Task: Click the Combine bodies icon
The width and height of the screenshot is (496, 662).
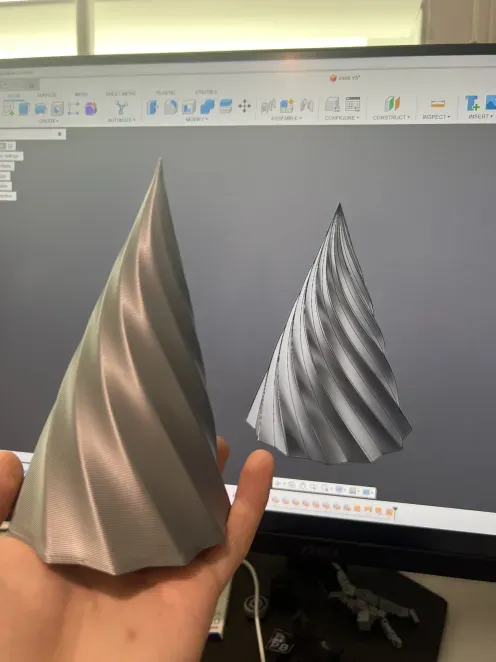Action: coord(207,106)
